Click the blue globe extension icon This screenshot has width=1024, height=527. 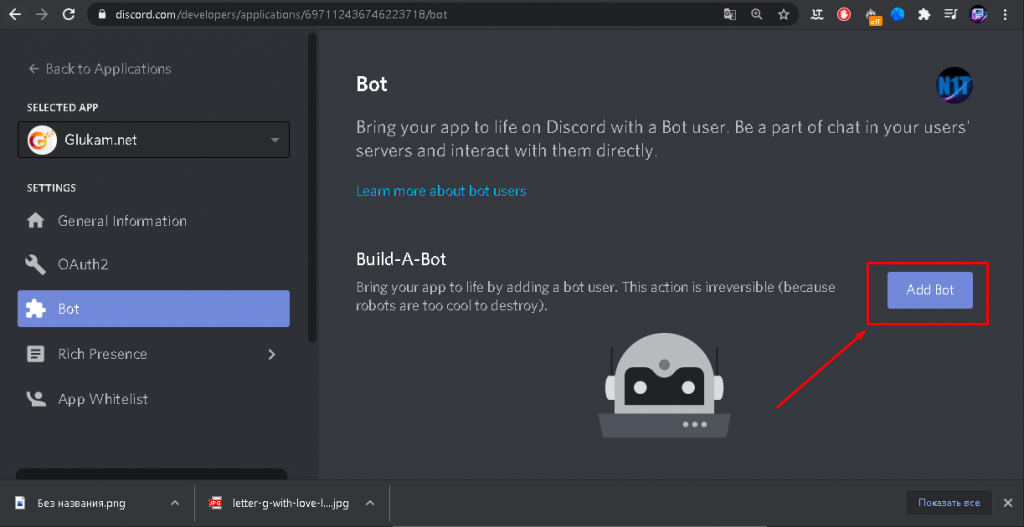tap(897, 14)
